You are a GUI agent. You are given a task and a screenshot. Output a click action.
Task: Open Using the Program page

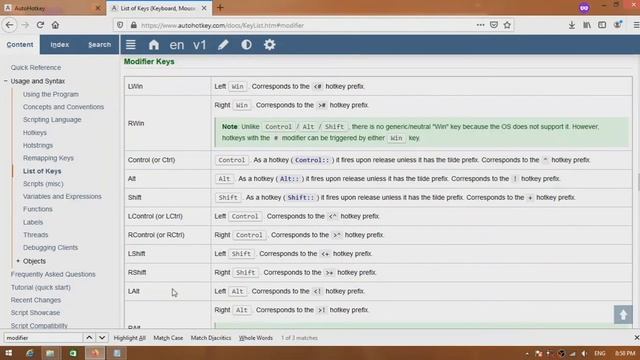tap(51, 94)
